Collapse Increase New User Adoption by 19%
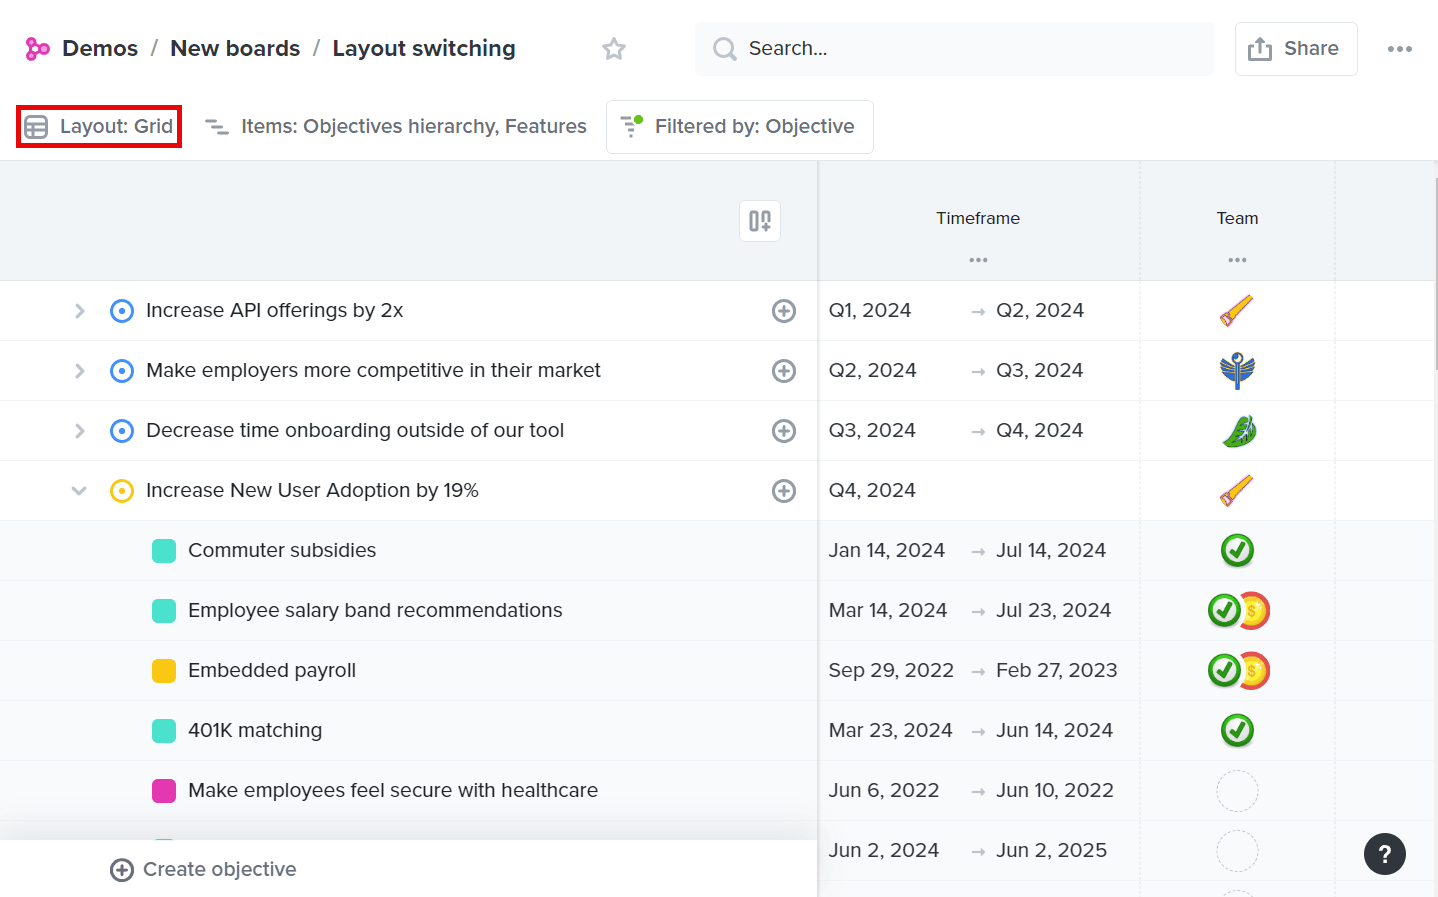 click(80, 491)
